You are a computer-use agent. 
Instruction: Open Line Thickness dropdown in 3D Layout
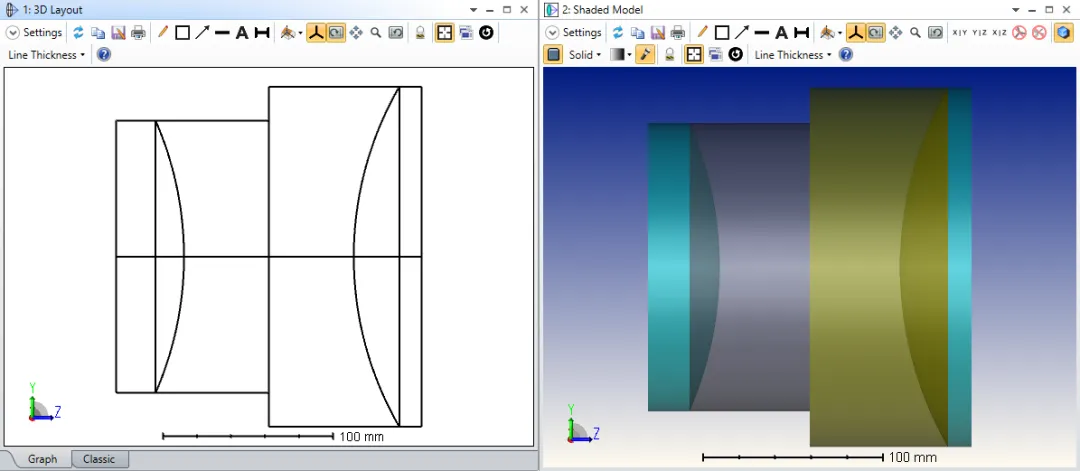(x=46, y=55)
